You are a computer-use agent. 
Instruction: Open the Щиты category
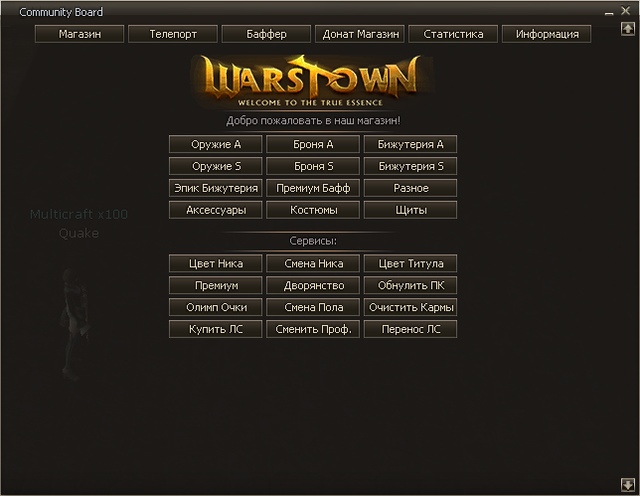click(410, 210)
